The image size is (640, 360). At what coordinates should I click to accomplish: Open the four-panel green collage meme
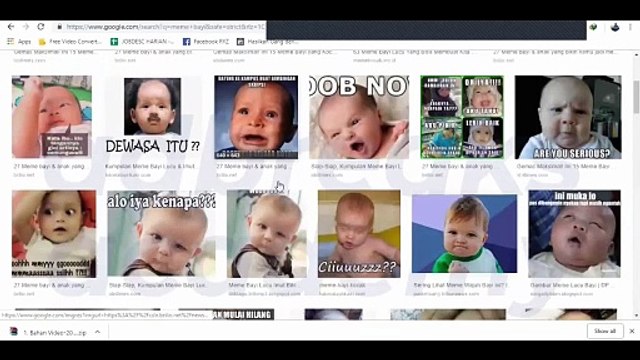(462, 117)
